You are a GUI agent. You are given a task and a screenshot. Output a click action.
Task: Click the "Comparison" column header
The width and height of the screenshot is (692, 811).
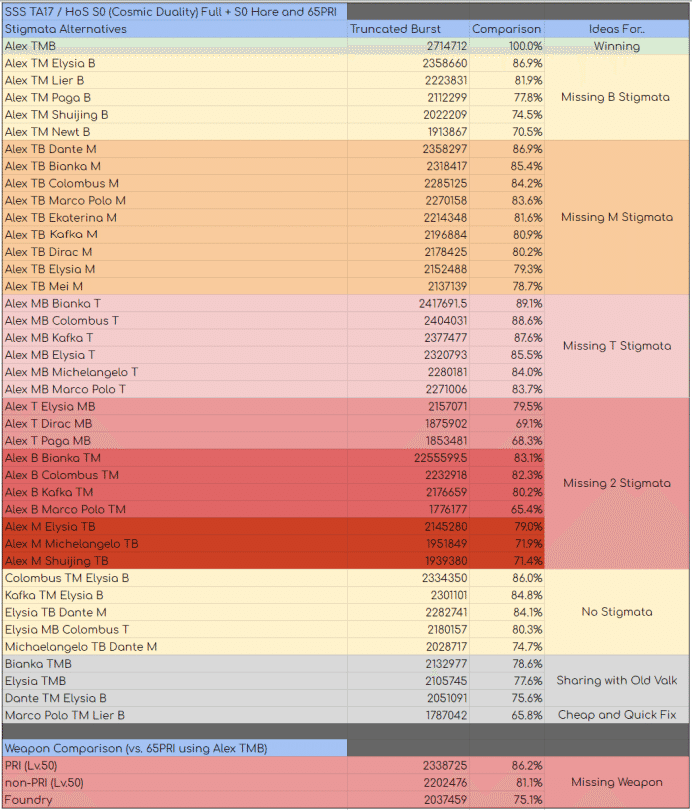506,29
